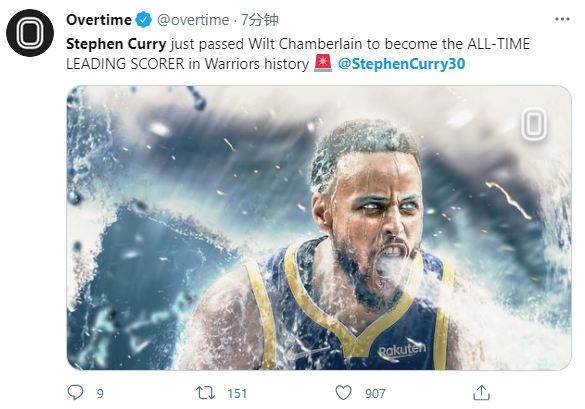Click the 907 likes count

point(375,394)
